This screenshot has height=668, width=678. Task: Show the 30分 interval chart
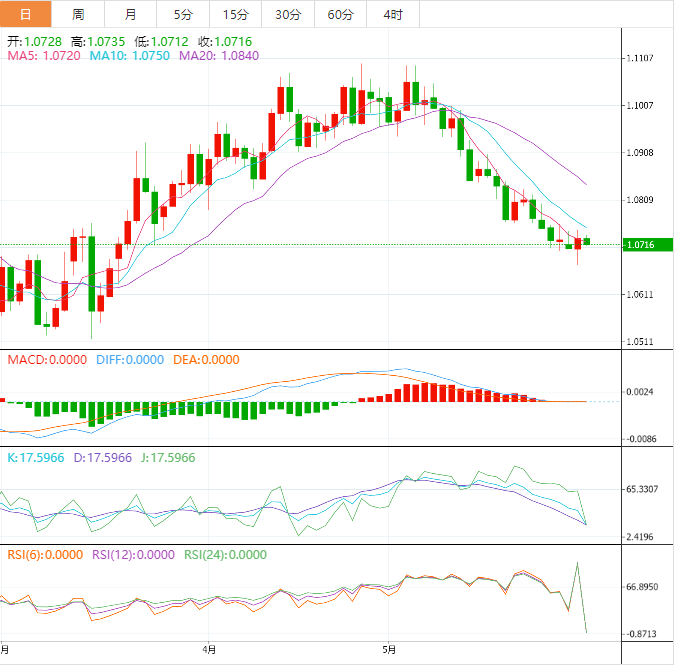(x=287, y=14)
